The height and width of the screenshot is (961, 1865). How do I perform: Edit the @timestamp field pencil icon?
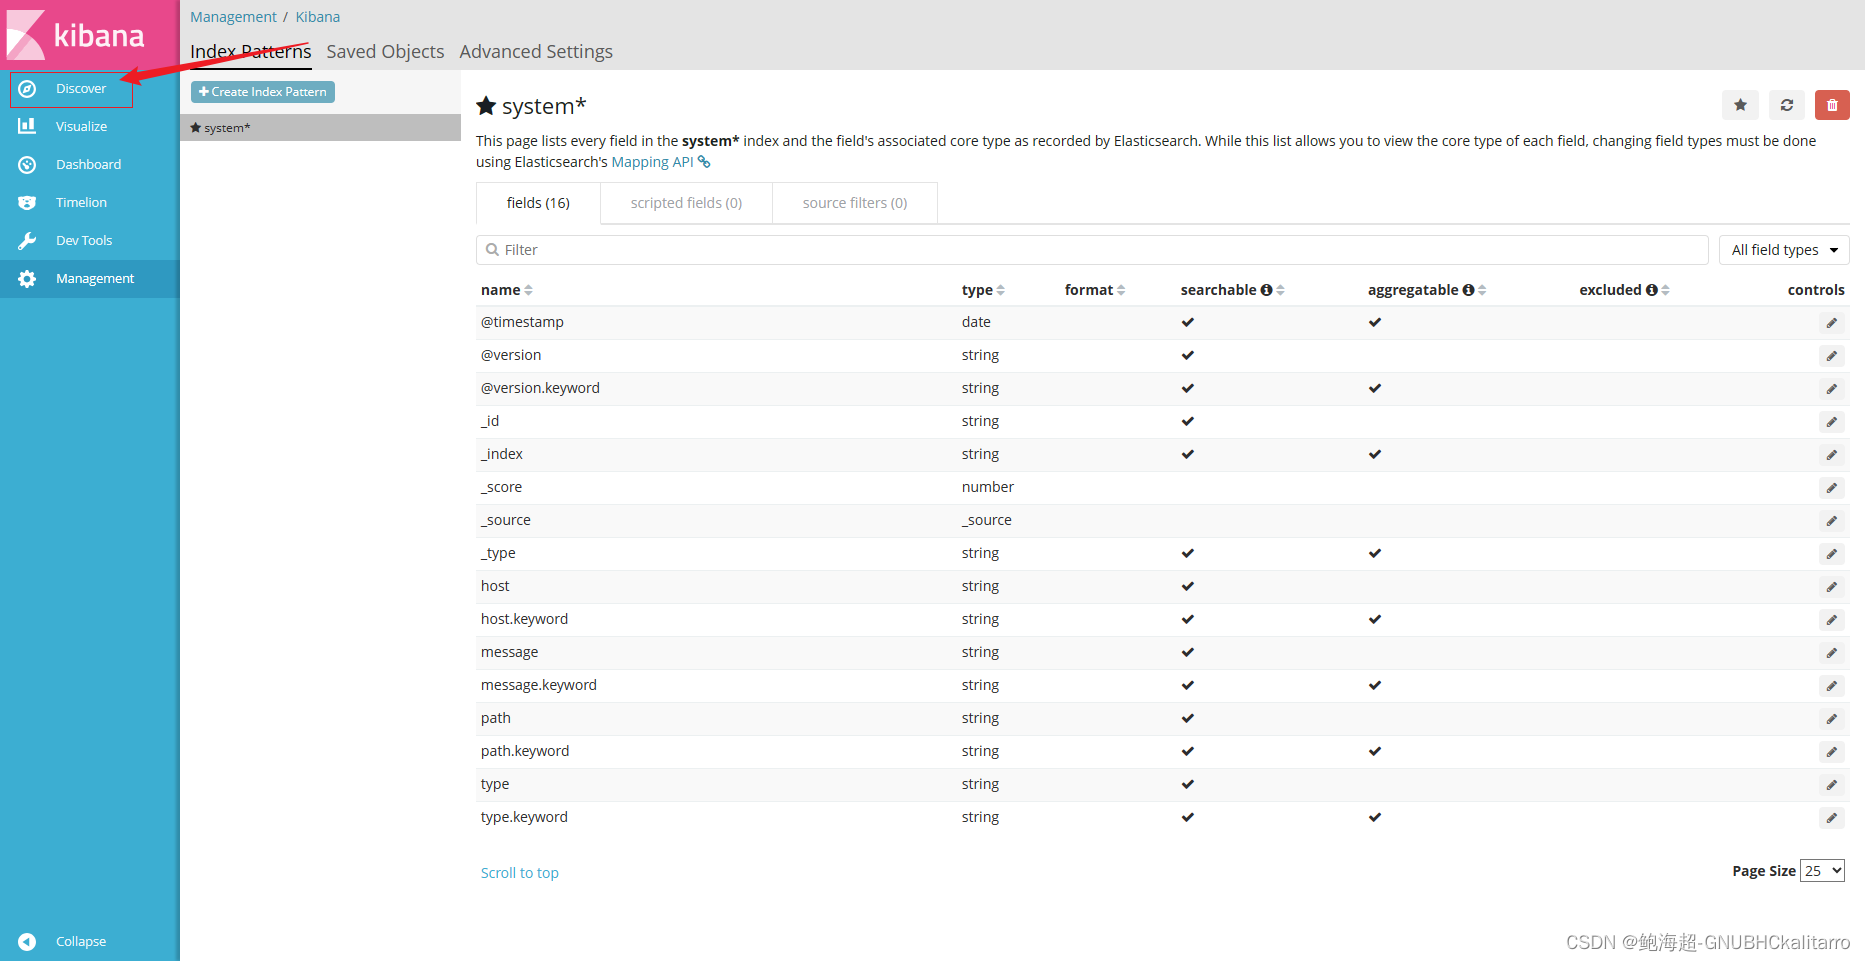1831,323
